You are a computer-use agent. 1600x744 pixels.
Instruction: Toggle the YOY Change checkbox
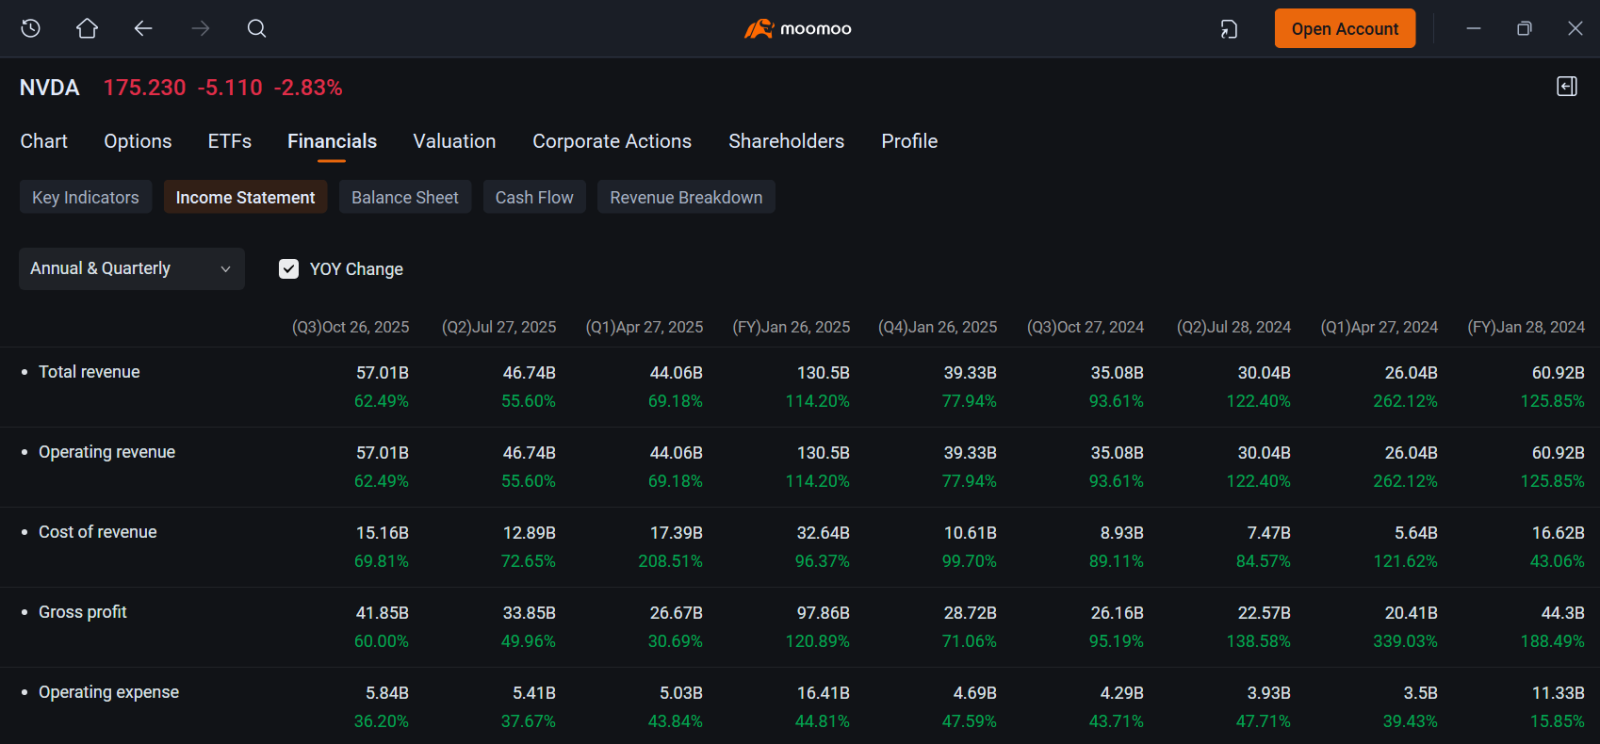[x=289, y=269]
